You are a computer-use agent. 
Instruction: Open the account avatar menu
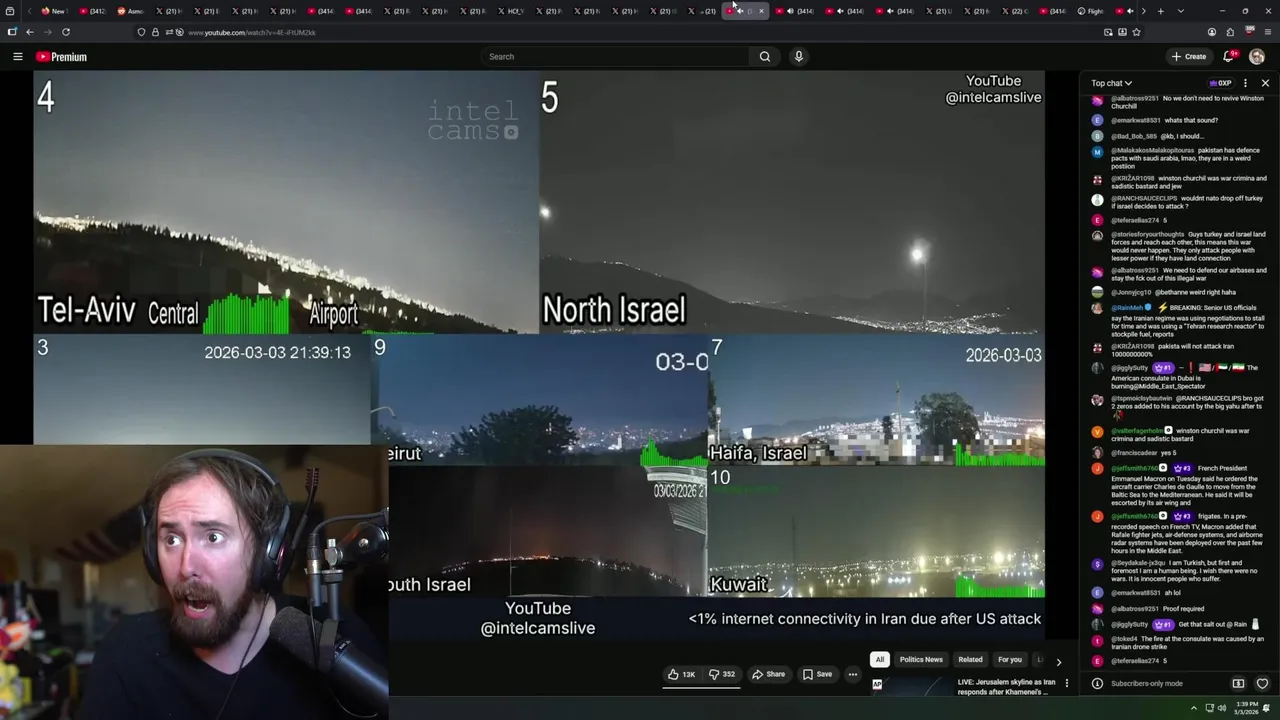coord(1257,57)
